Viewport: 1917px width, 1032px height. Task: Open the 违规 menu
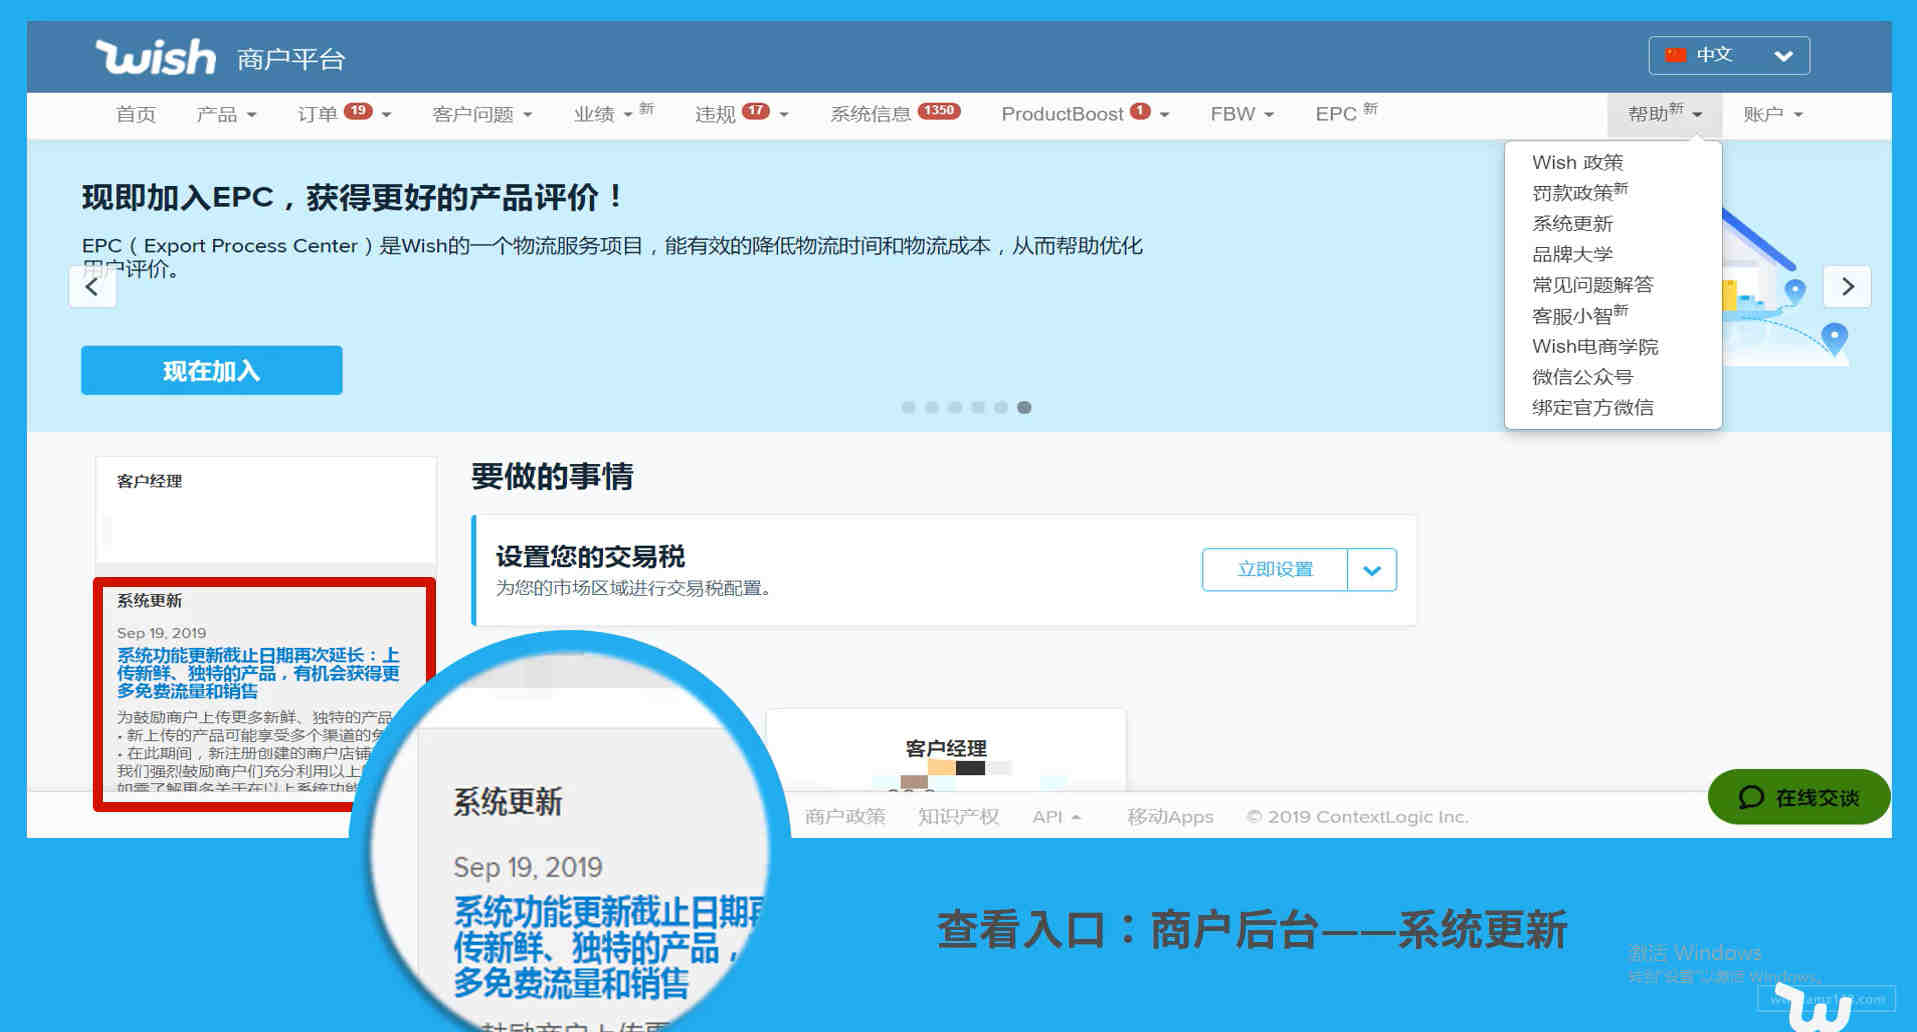(741, 114)
